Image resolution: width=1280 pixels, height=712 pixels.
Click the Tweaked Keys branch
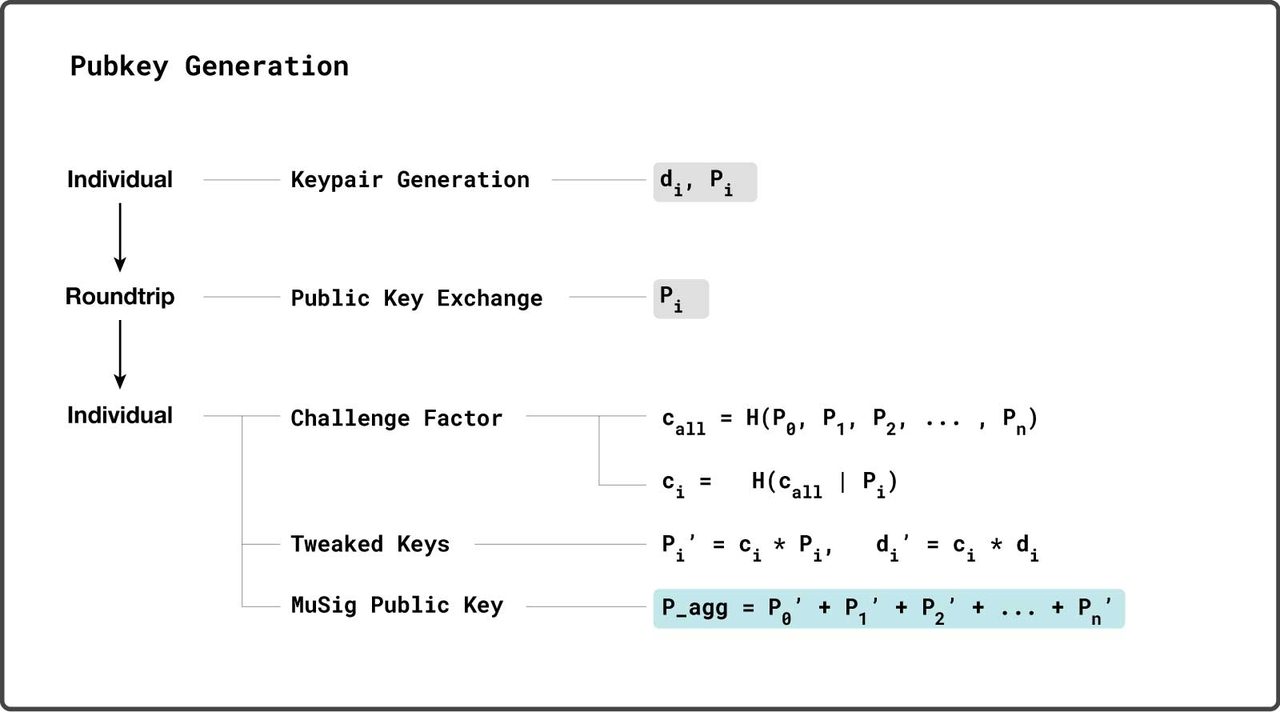[371, 544]
